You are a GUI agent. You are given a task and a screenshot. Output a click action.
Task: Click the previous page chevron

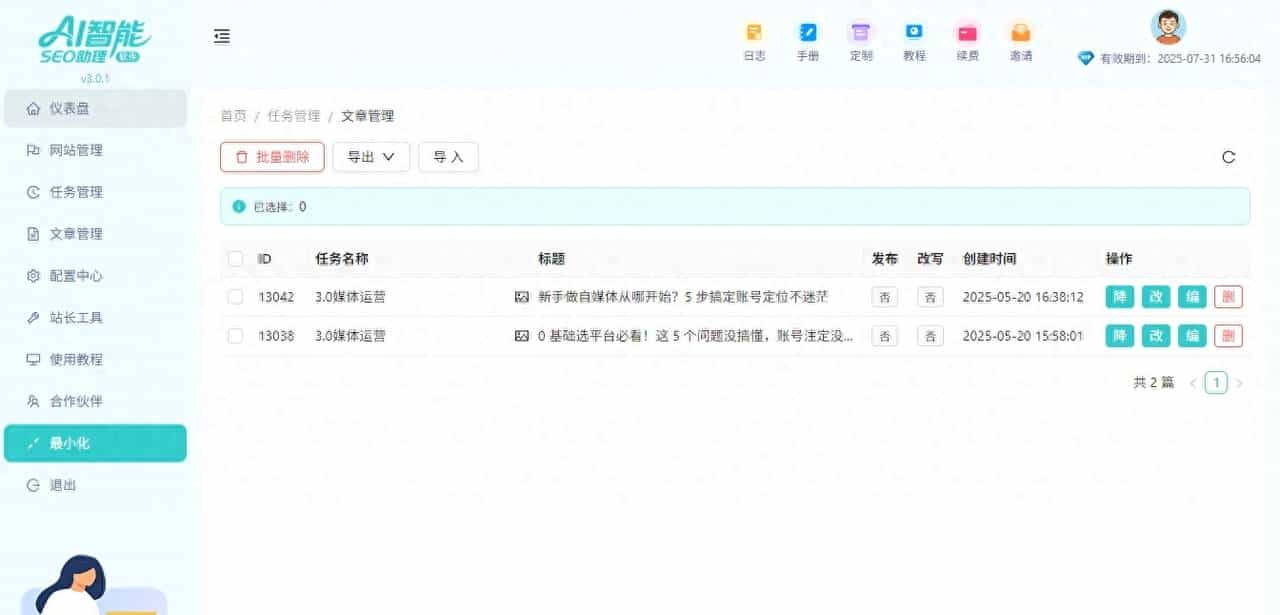coord(1193,382)
